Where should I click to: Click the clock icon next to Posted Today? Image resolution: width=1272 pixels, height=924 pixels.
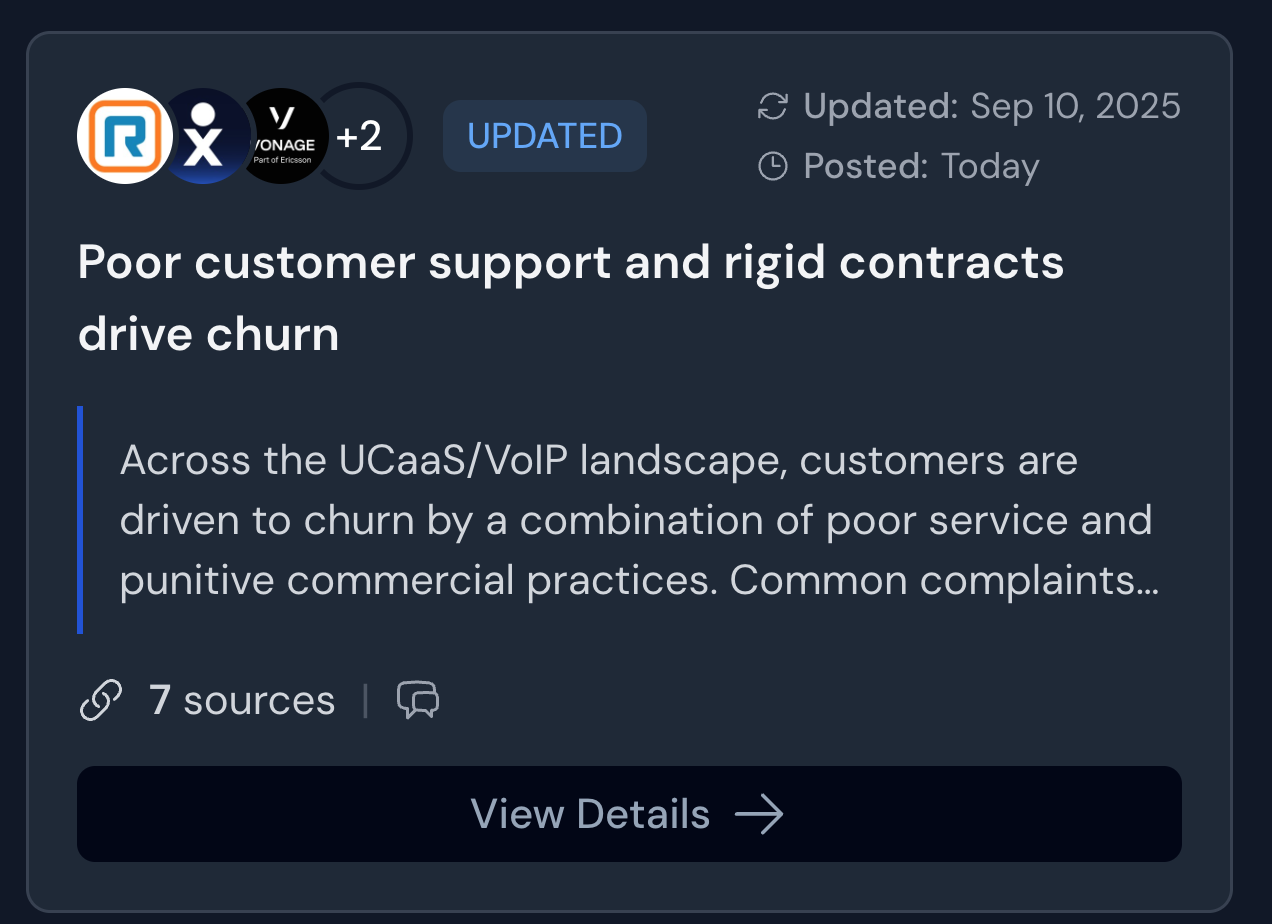(771, 166)
